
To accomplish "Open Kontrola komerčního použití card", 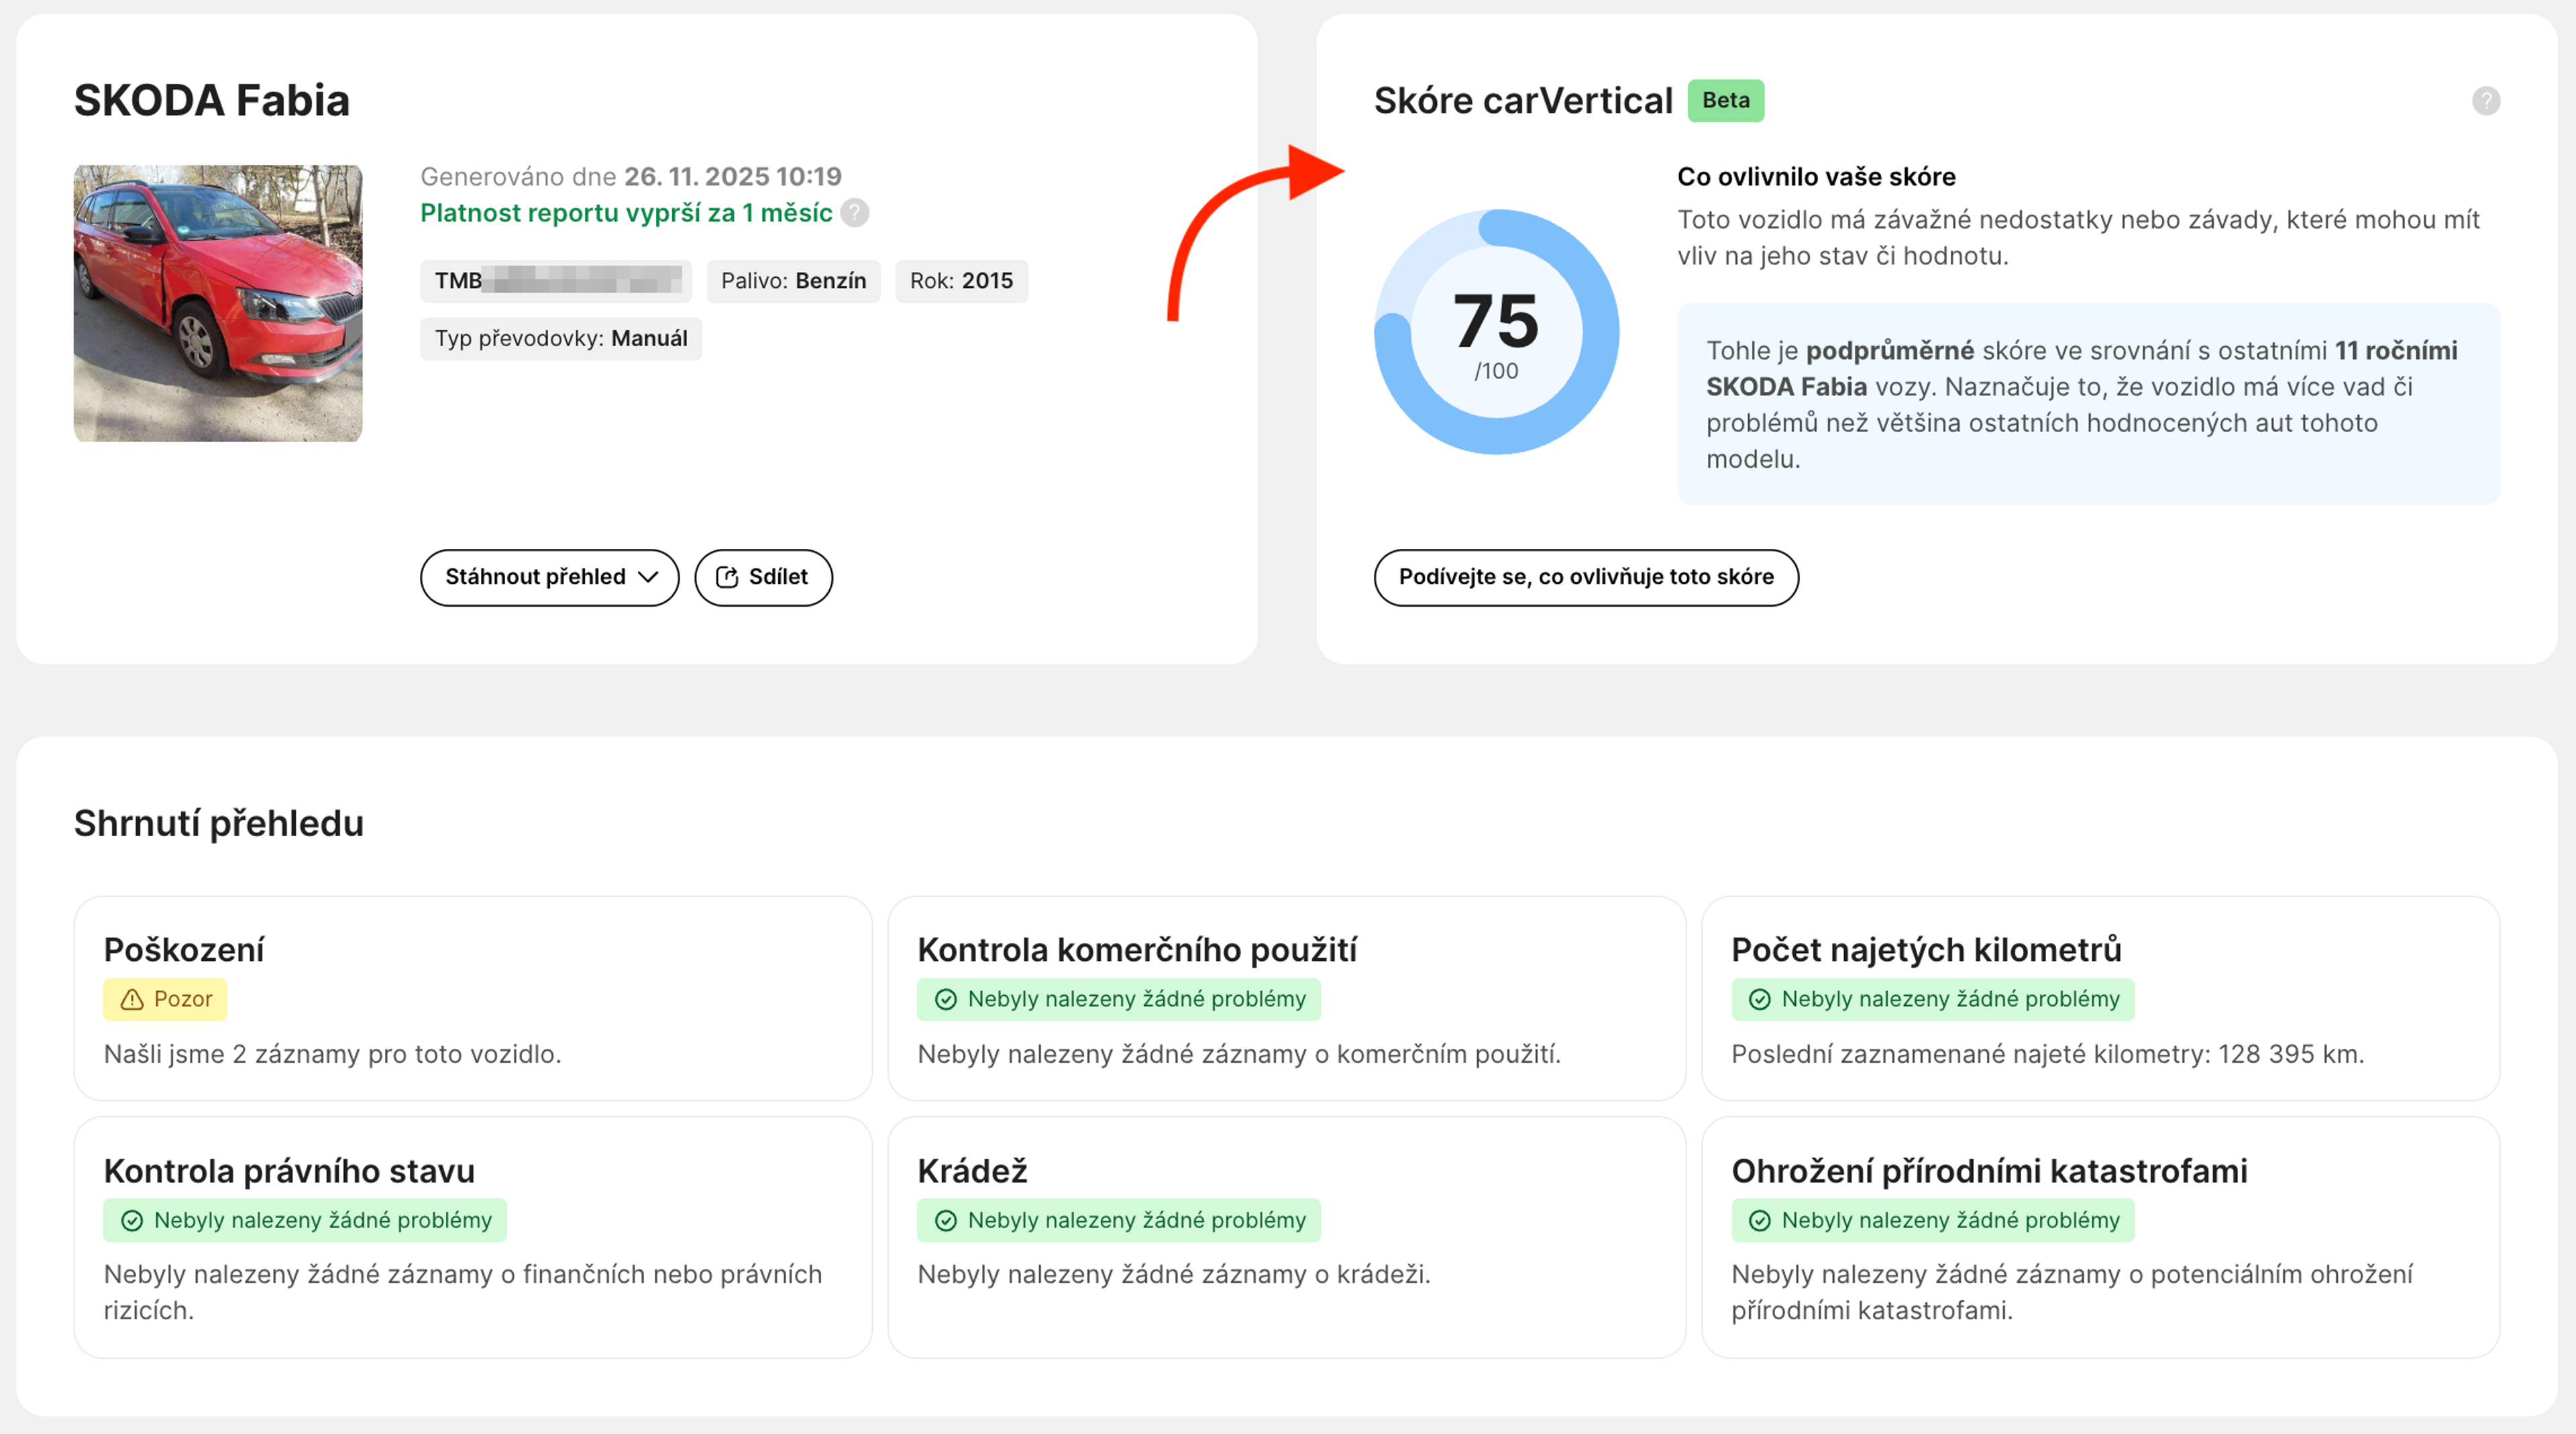I will tap(1287, 998).
